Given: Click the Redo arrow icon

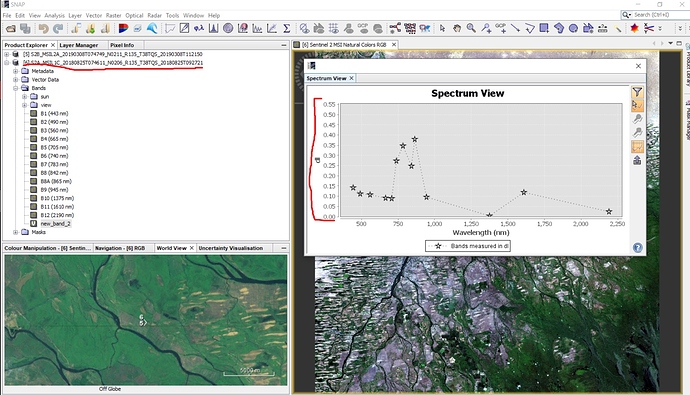Looking at the screenshot, I should tap(58, 29).
